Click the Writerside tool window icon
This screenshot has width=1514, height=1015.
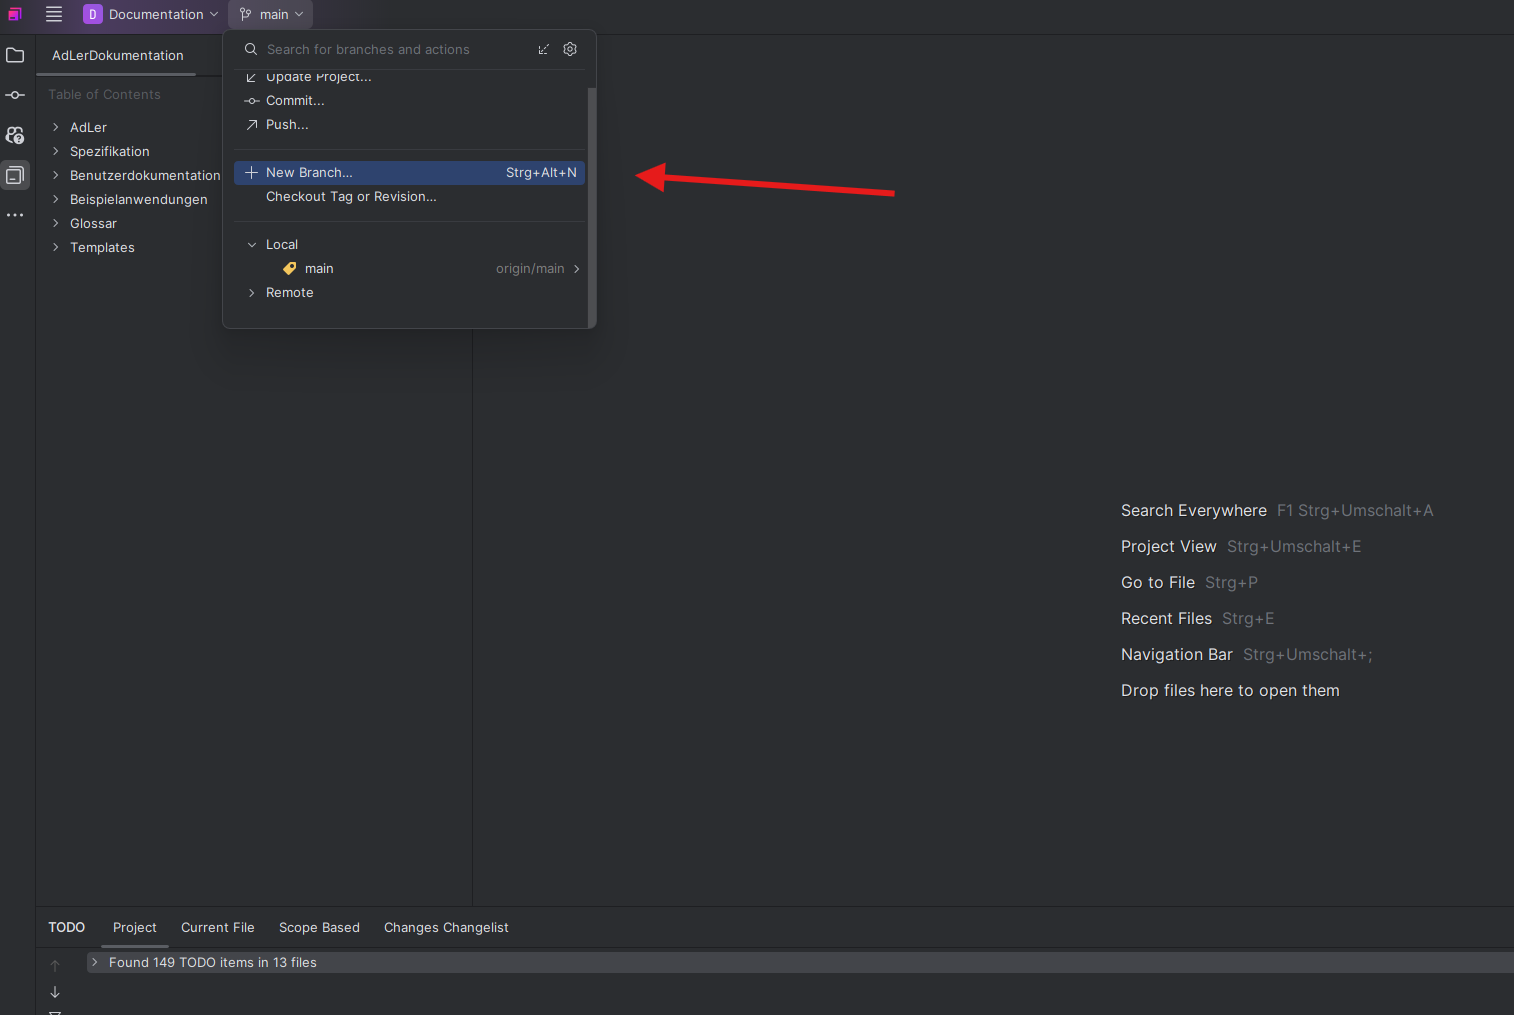(x=15, y=175)
